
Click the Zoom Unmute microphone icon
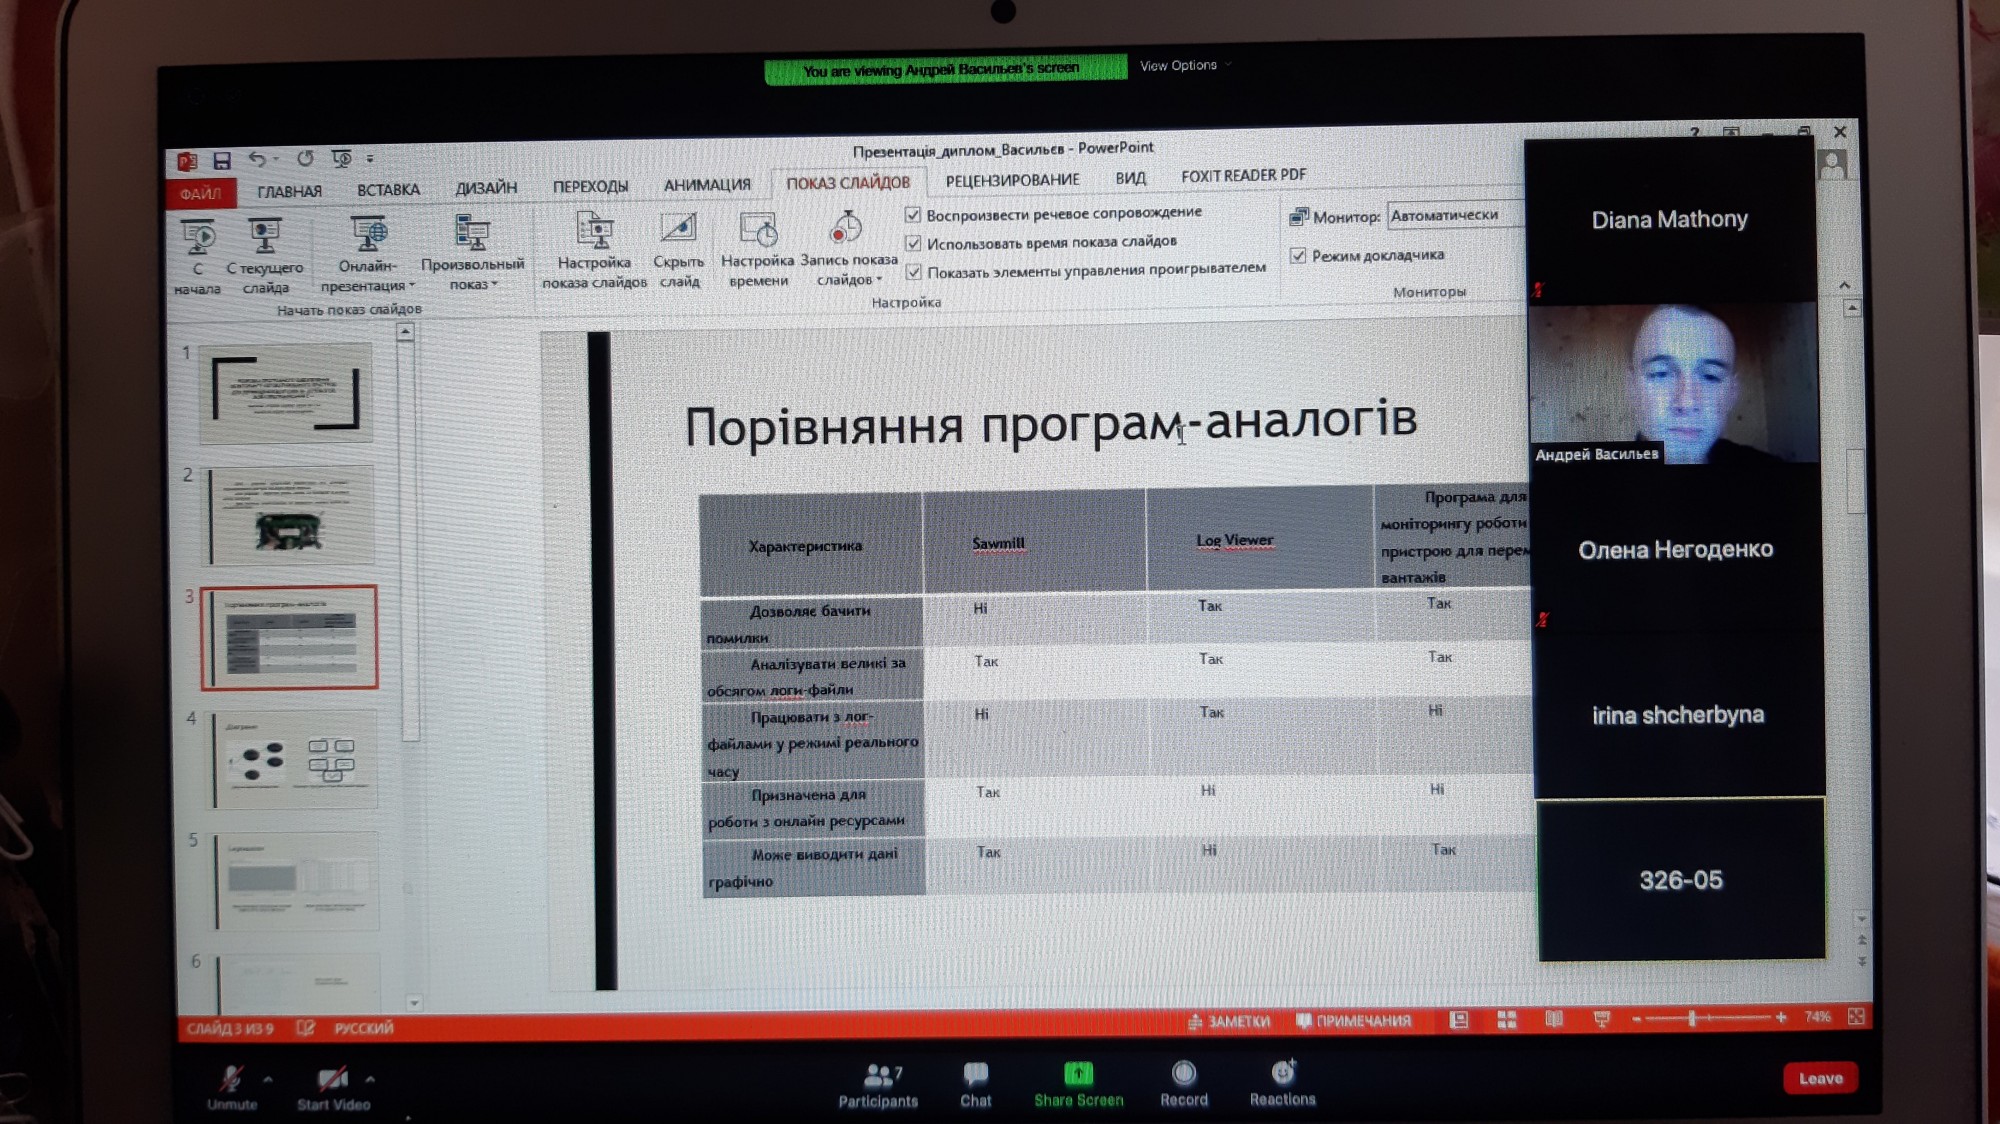click(231, 1079)
